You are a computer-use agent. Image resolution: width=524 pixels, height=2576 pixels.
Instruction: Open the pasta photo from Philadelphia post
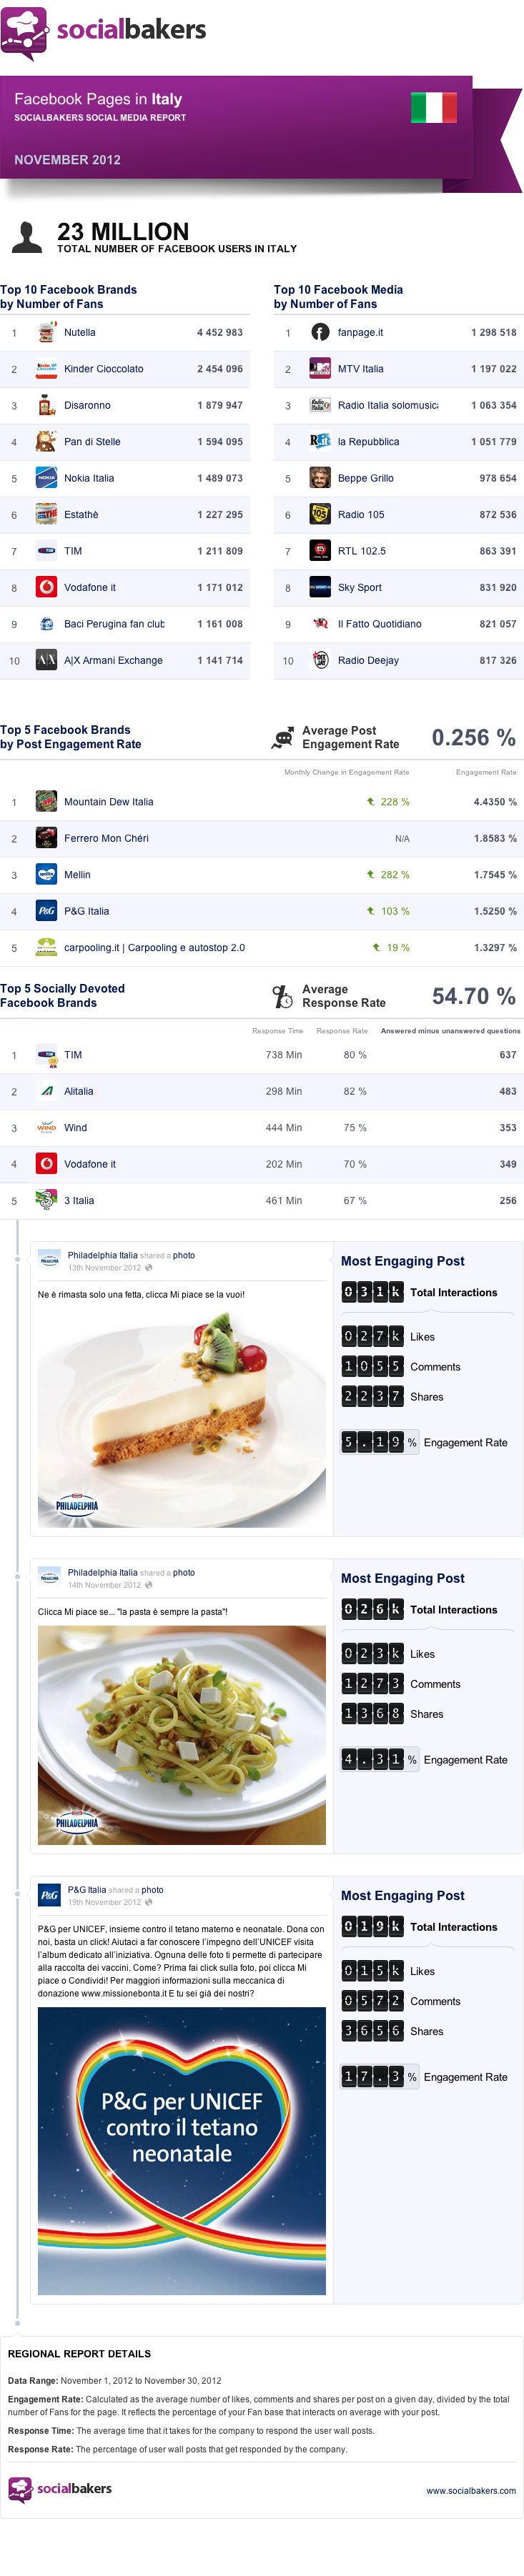point(182,1735)
